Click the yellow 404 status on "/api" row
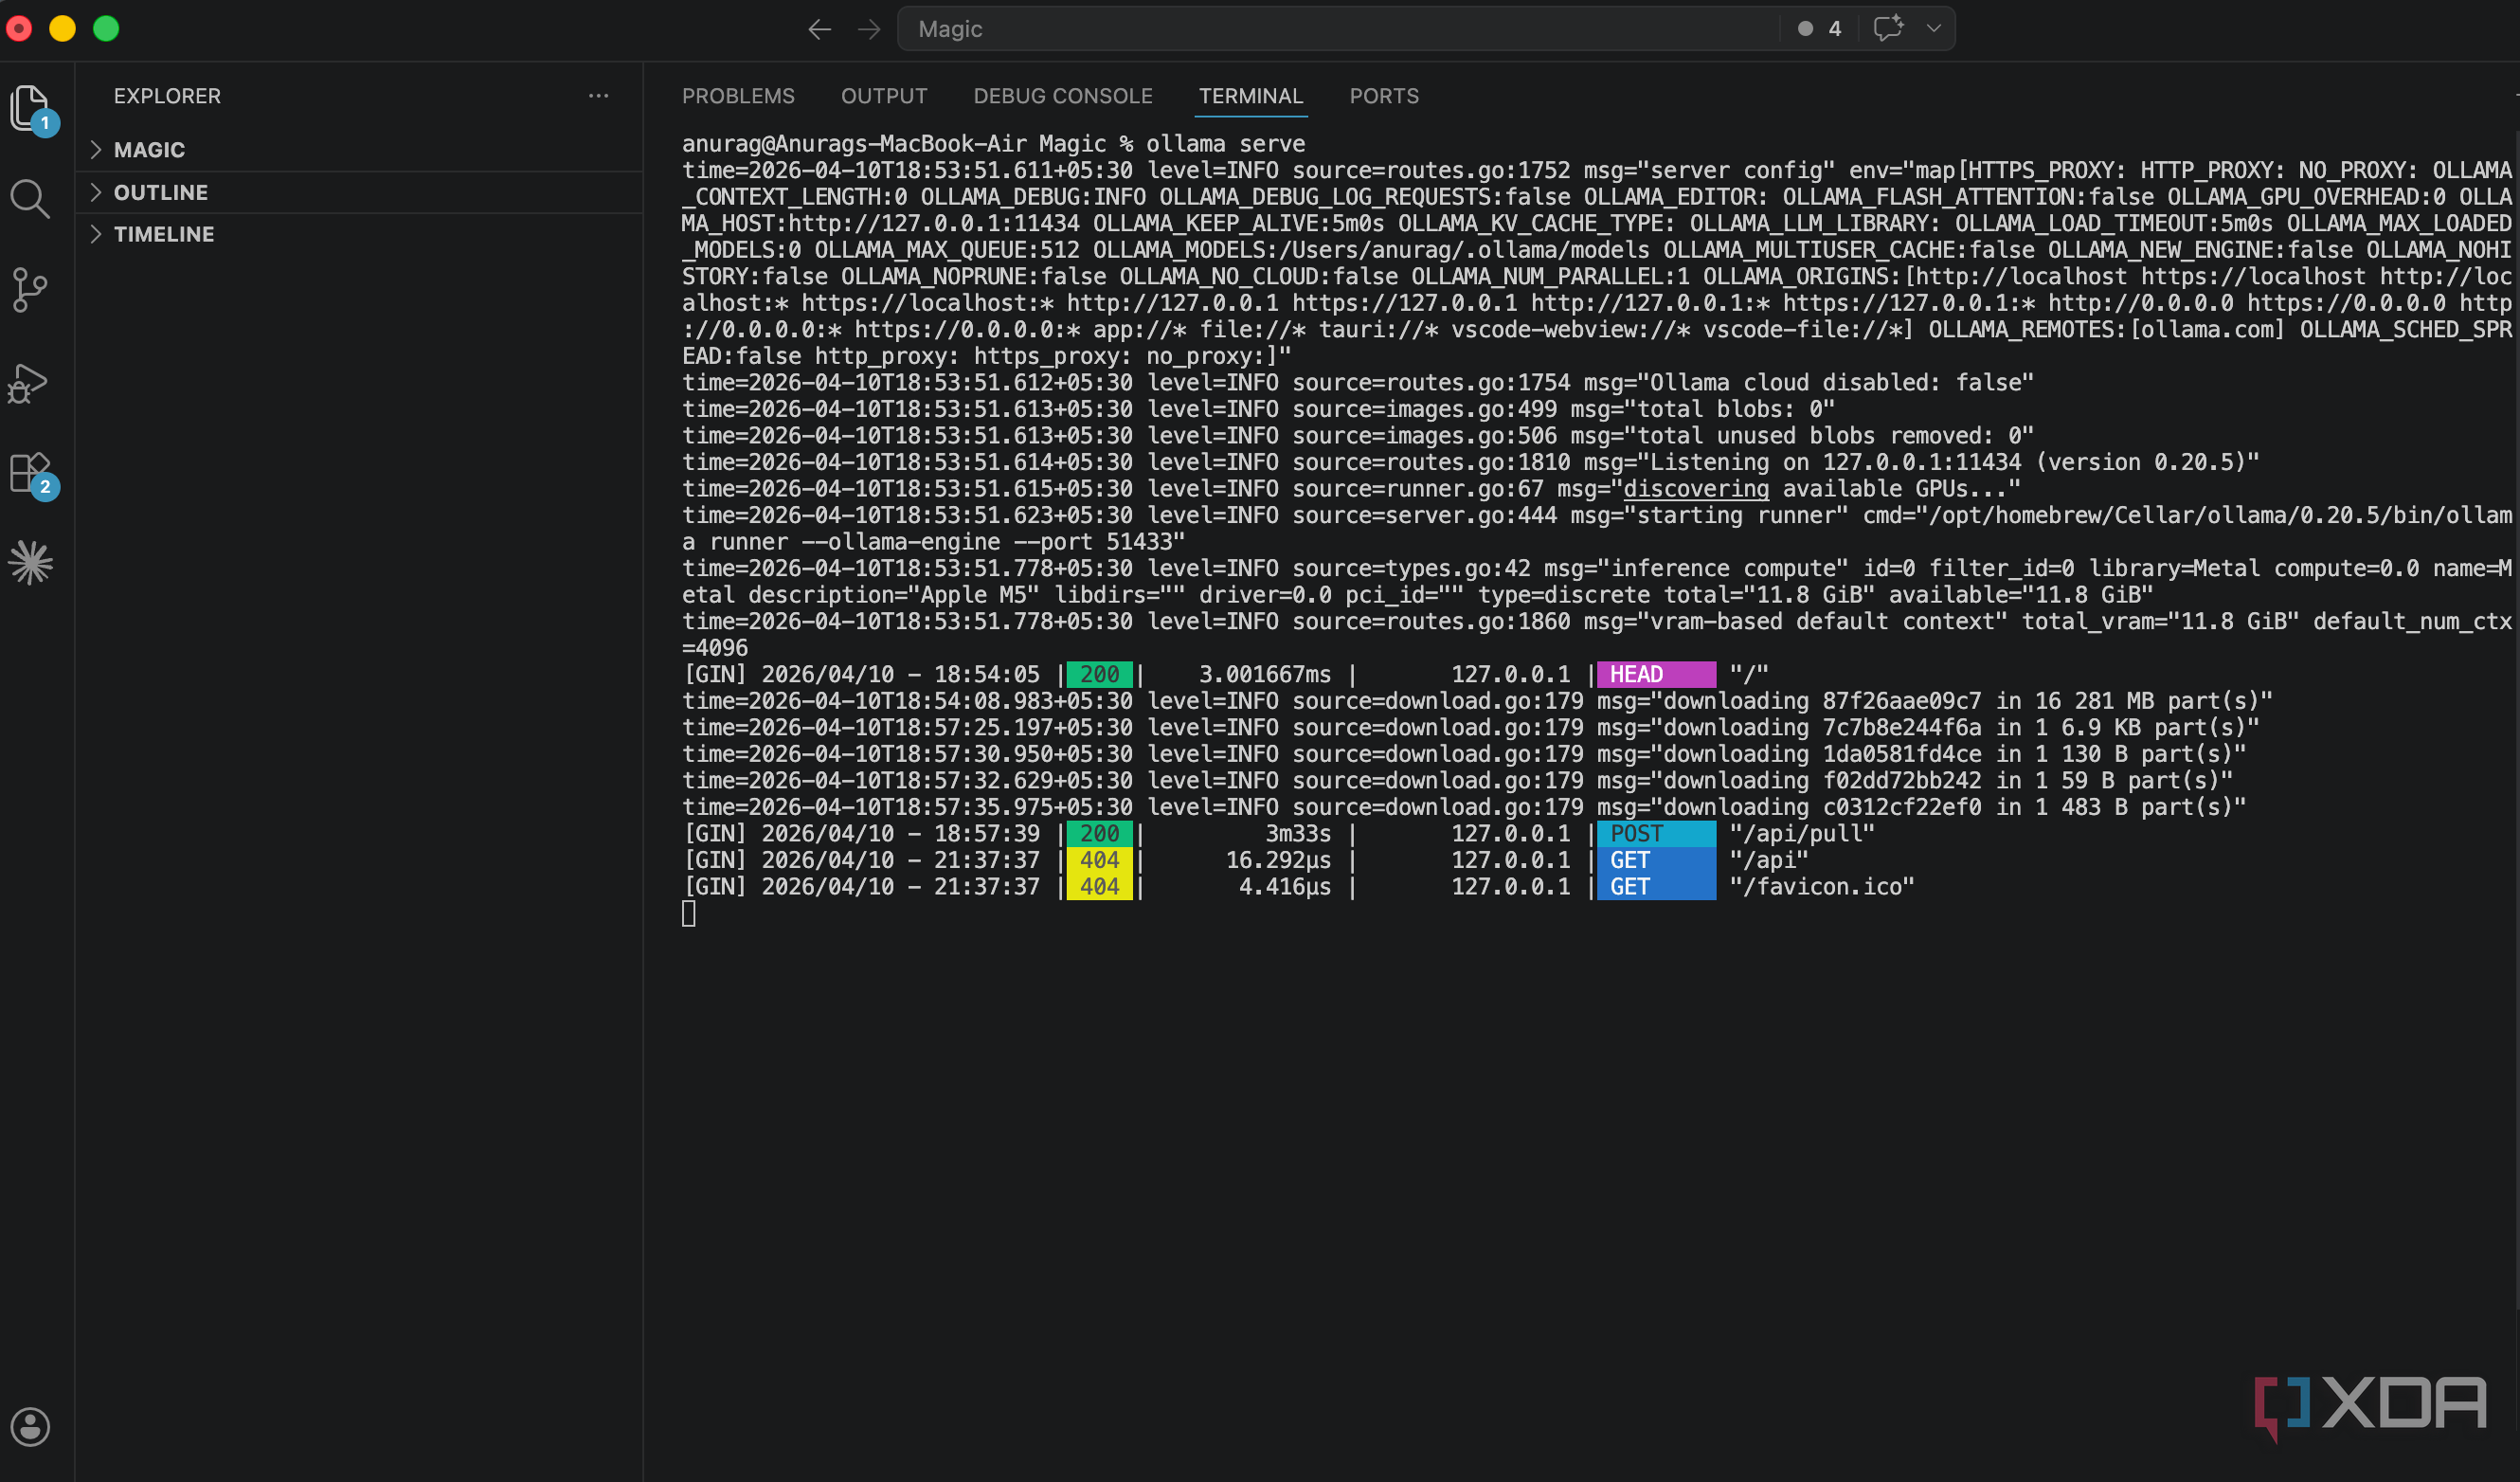The height and width of the screenshot is (1482, 2520). [1099, 860]
